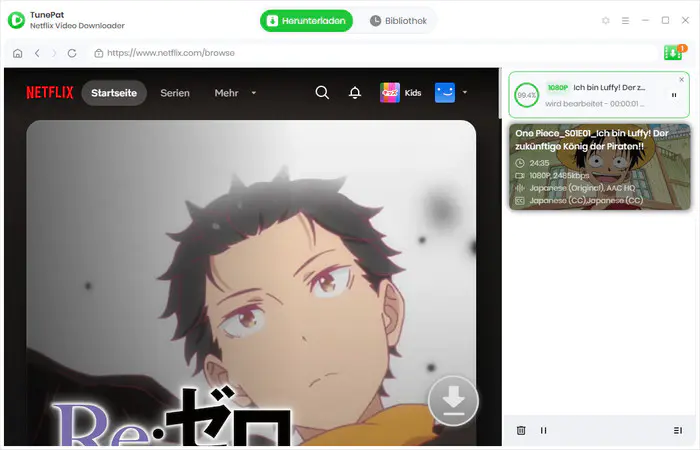
Task: Open Netflix notifications bell
Action: point(355,92)
